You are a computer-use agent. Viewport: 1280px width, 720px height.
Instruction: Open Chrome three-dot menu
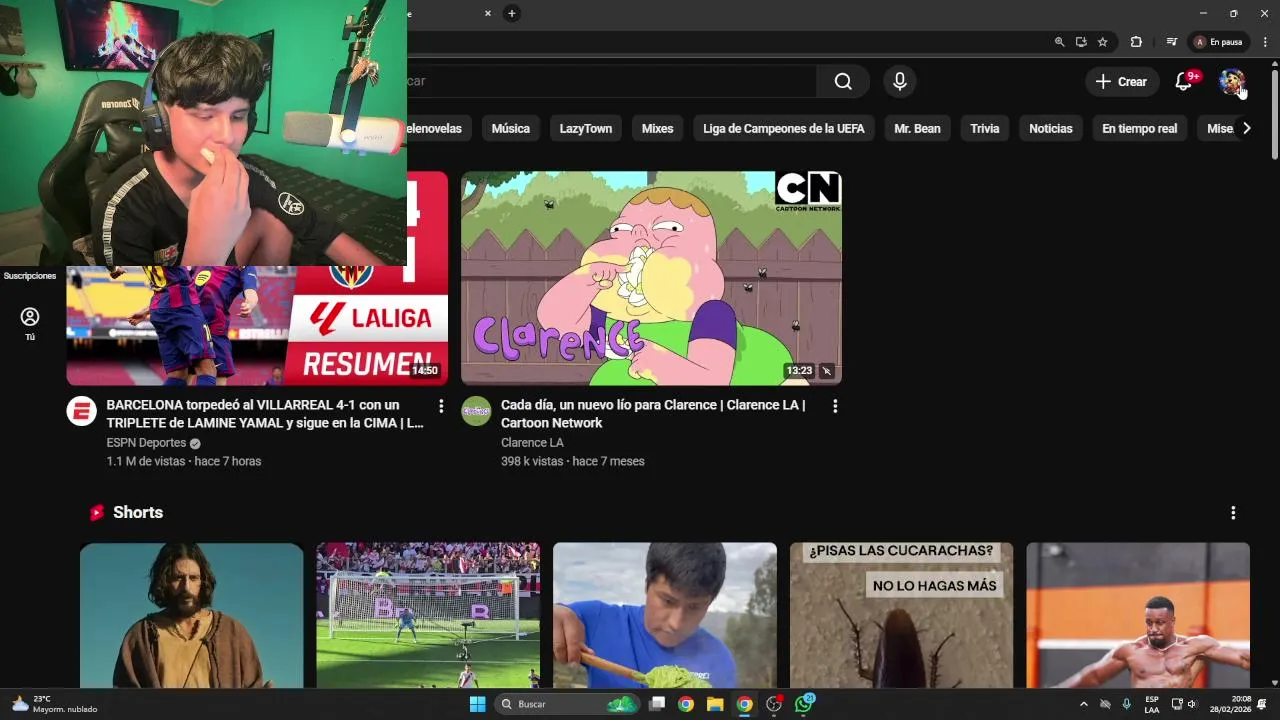tap(1265, 42)
